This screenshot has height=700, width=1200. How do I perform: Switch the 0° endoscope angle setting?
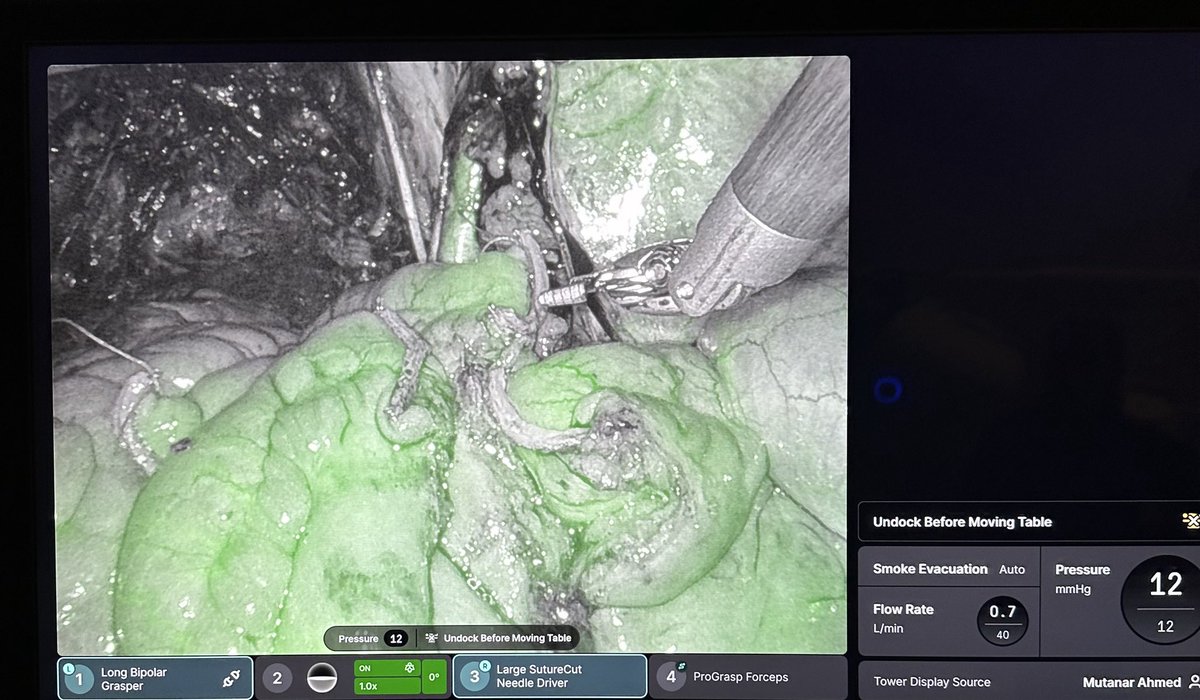pyautogui.click(x=434, y=677)
